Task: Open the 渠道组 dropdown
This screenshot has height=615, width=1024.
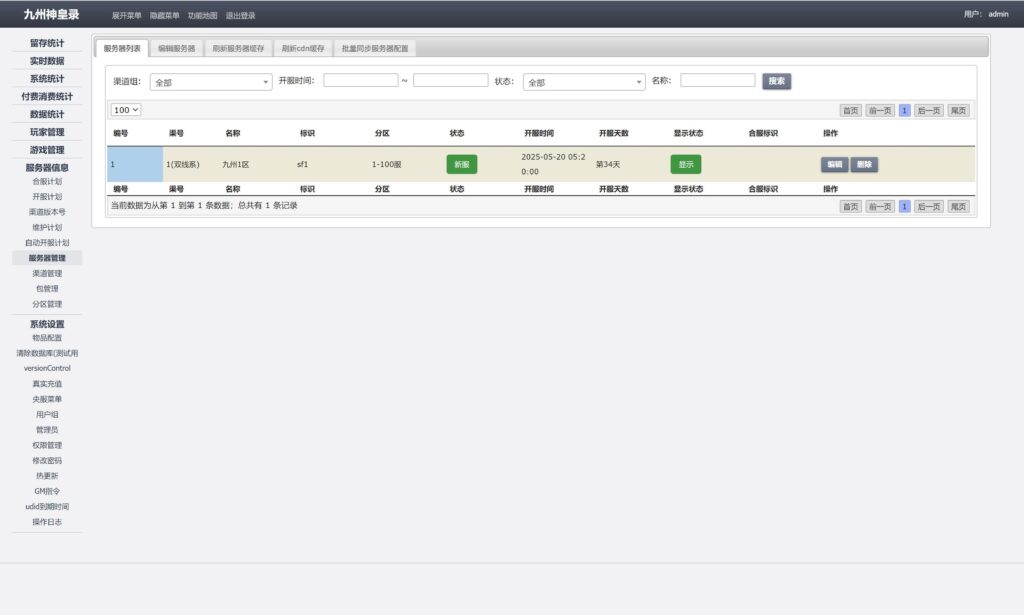Action: (210, 82)
